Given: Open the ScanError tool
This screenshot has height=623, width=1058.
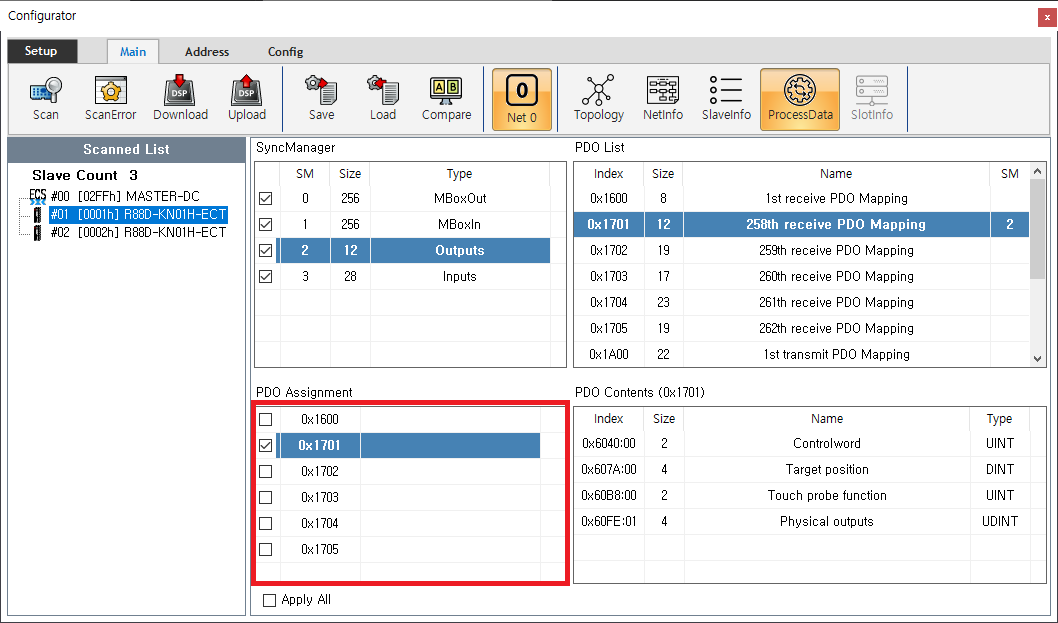Looking at the screenshot, I should click(x=110, y=98).
